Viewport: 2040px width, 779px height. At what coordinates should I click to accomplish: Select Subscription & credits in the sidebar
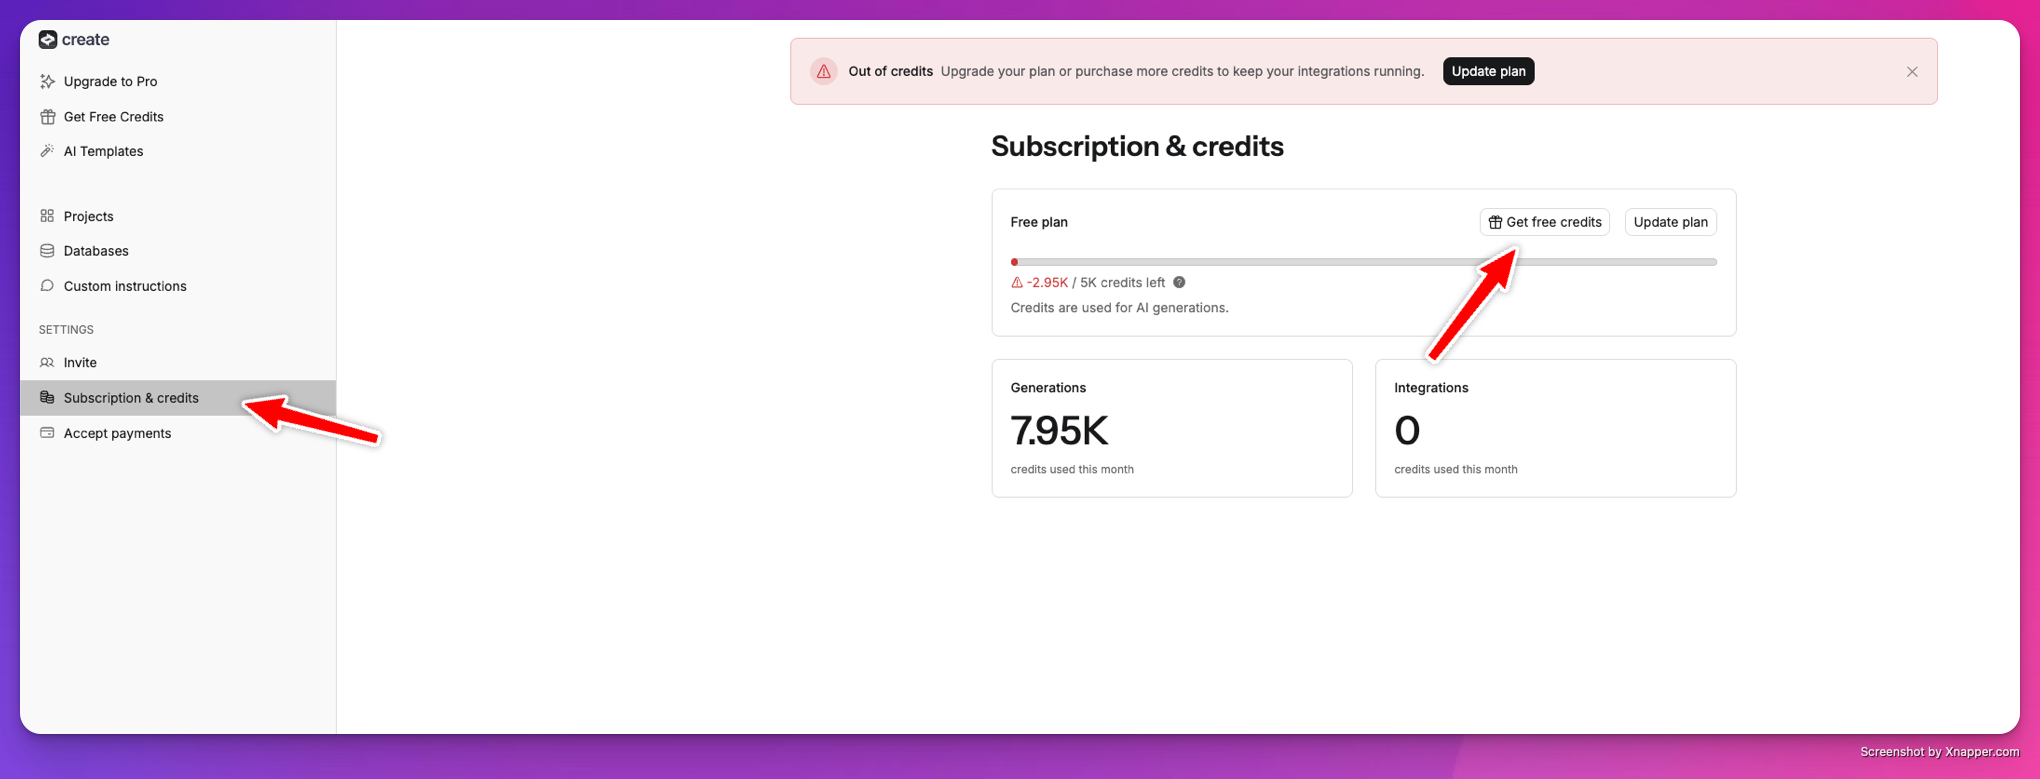[131, 397]
